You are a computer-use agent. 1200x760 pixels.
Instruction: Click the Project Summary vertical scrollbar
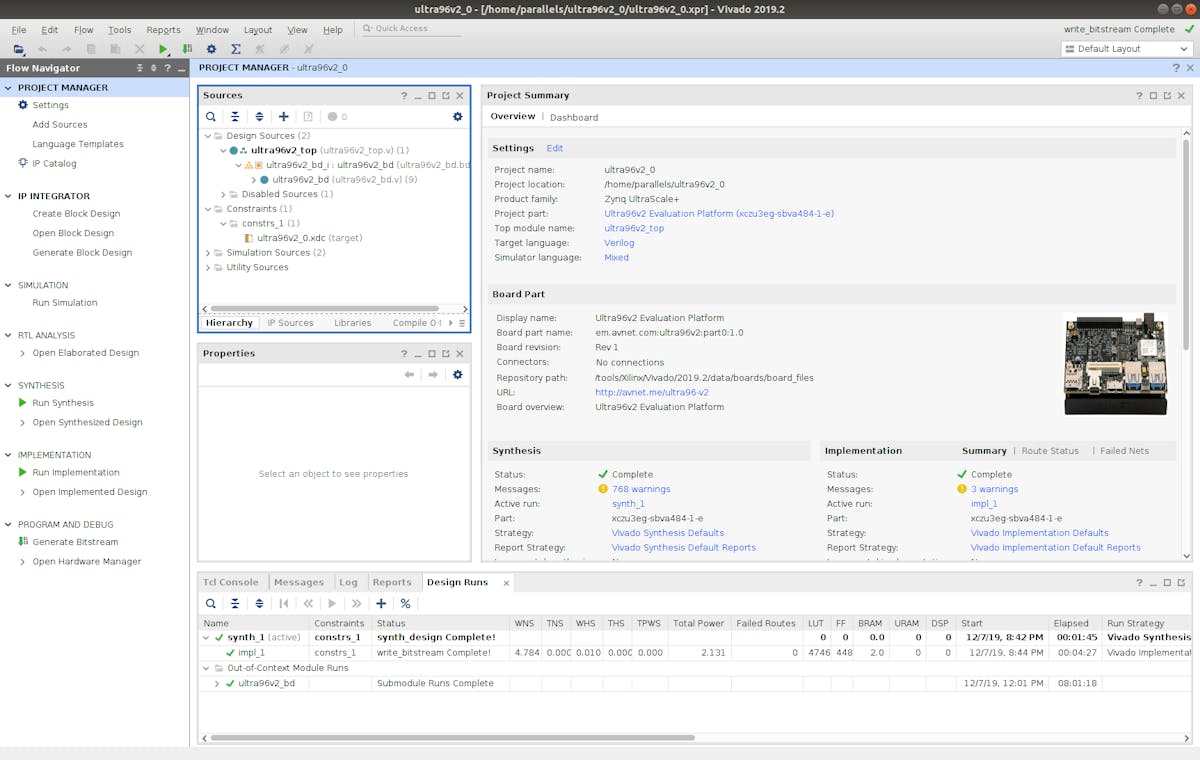pyautogui.click(x=1186, y=245)
